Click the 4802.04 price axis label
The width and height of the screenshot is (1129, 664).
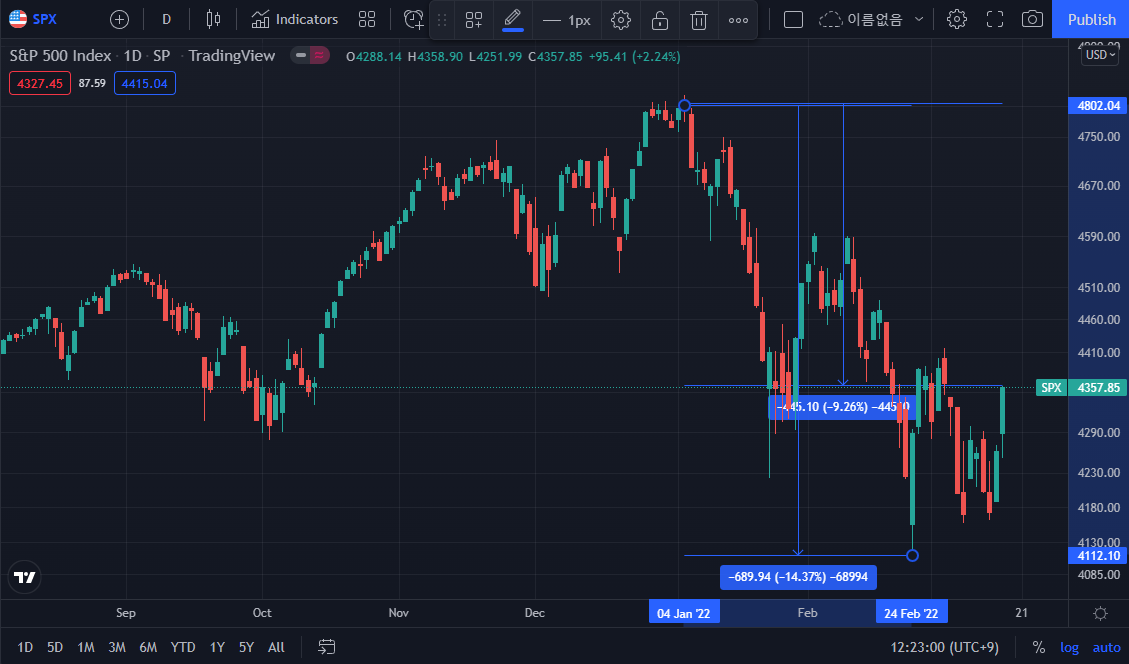point(1098,106)
